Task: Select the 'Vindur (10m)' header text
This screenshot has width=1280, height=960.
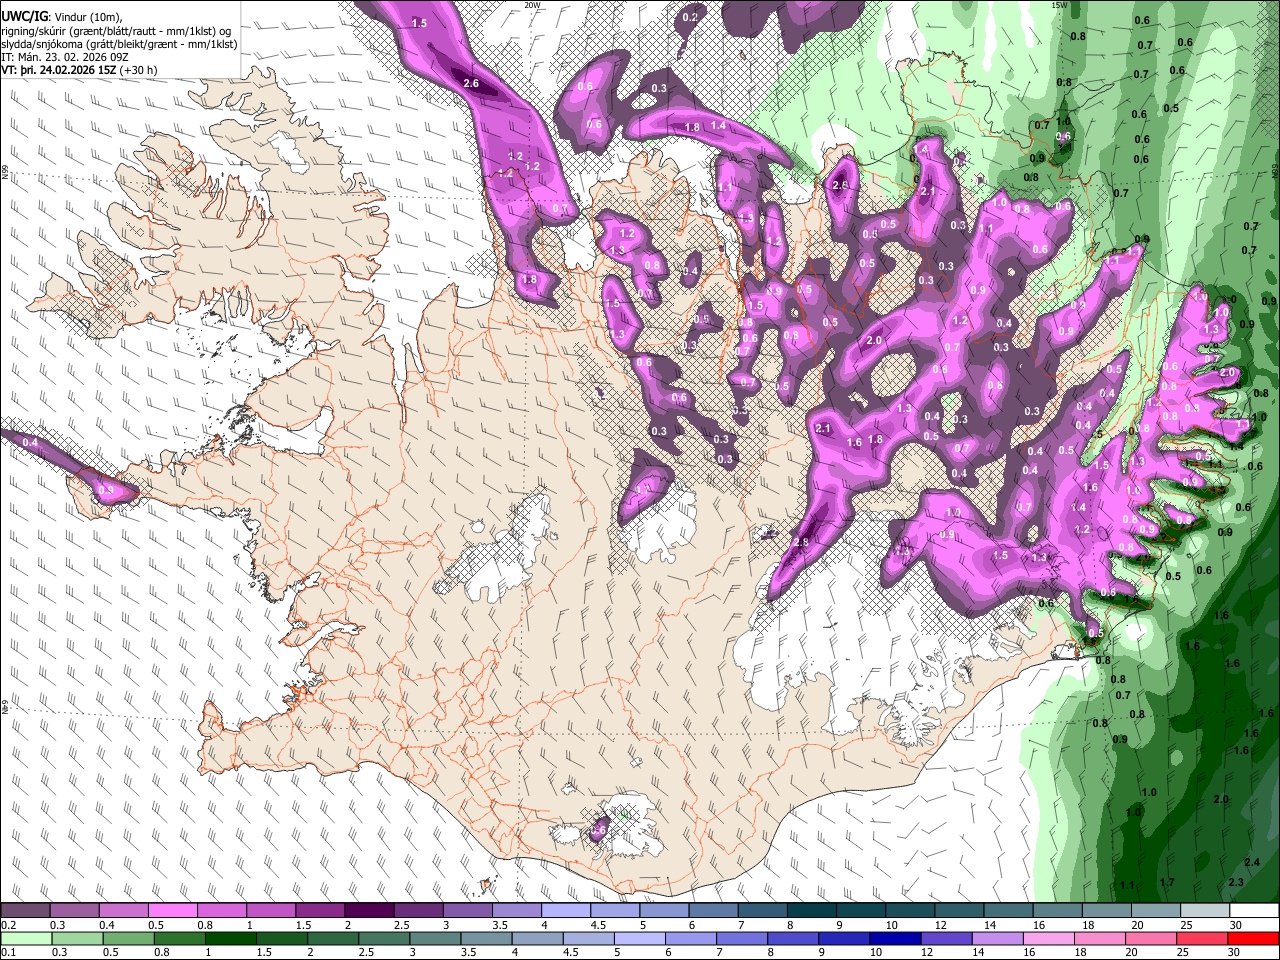Action: (x=86, y=17)
